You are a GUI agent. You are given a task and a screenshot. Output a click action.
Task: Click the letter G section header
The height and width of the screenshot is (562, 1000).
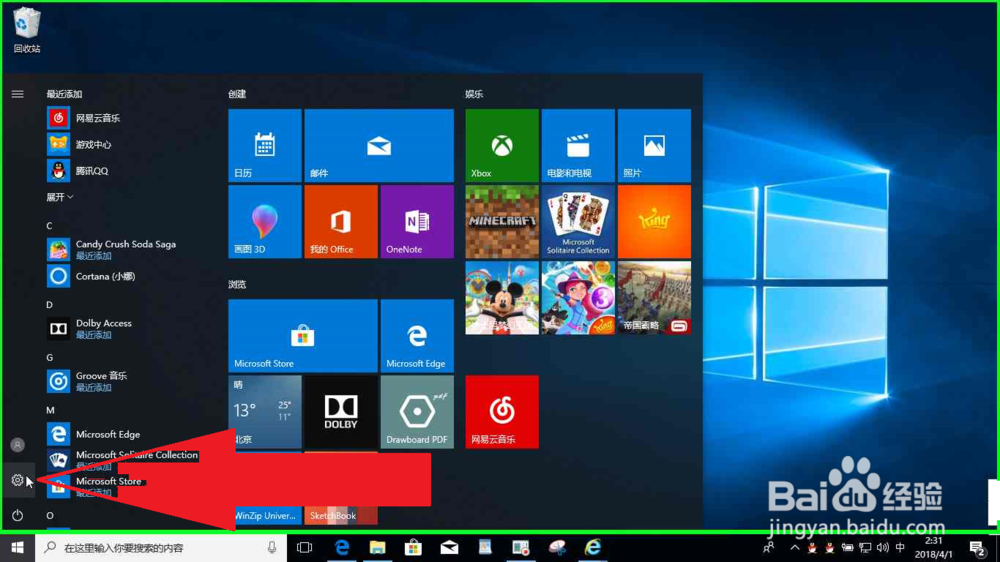[x=49, y=358]
